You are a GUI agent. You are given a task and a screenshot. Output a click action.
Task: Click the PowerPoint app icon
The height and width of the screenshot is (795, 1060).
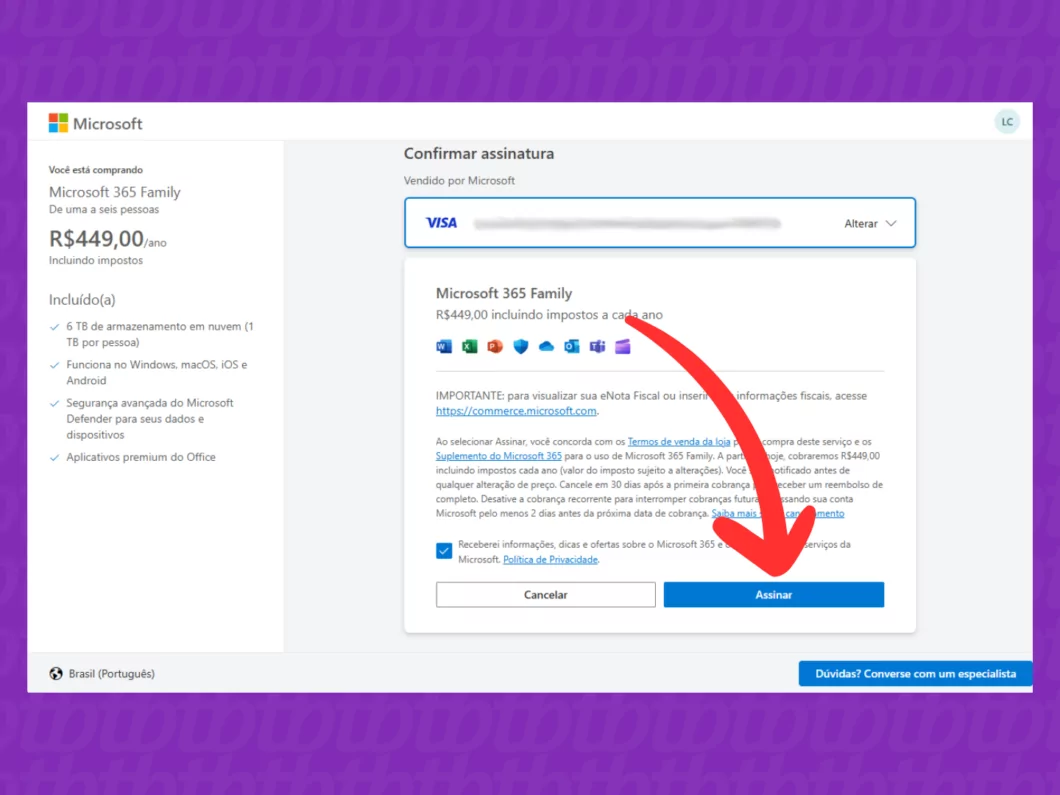(496, 347)
